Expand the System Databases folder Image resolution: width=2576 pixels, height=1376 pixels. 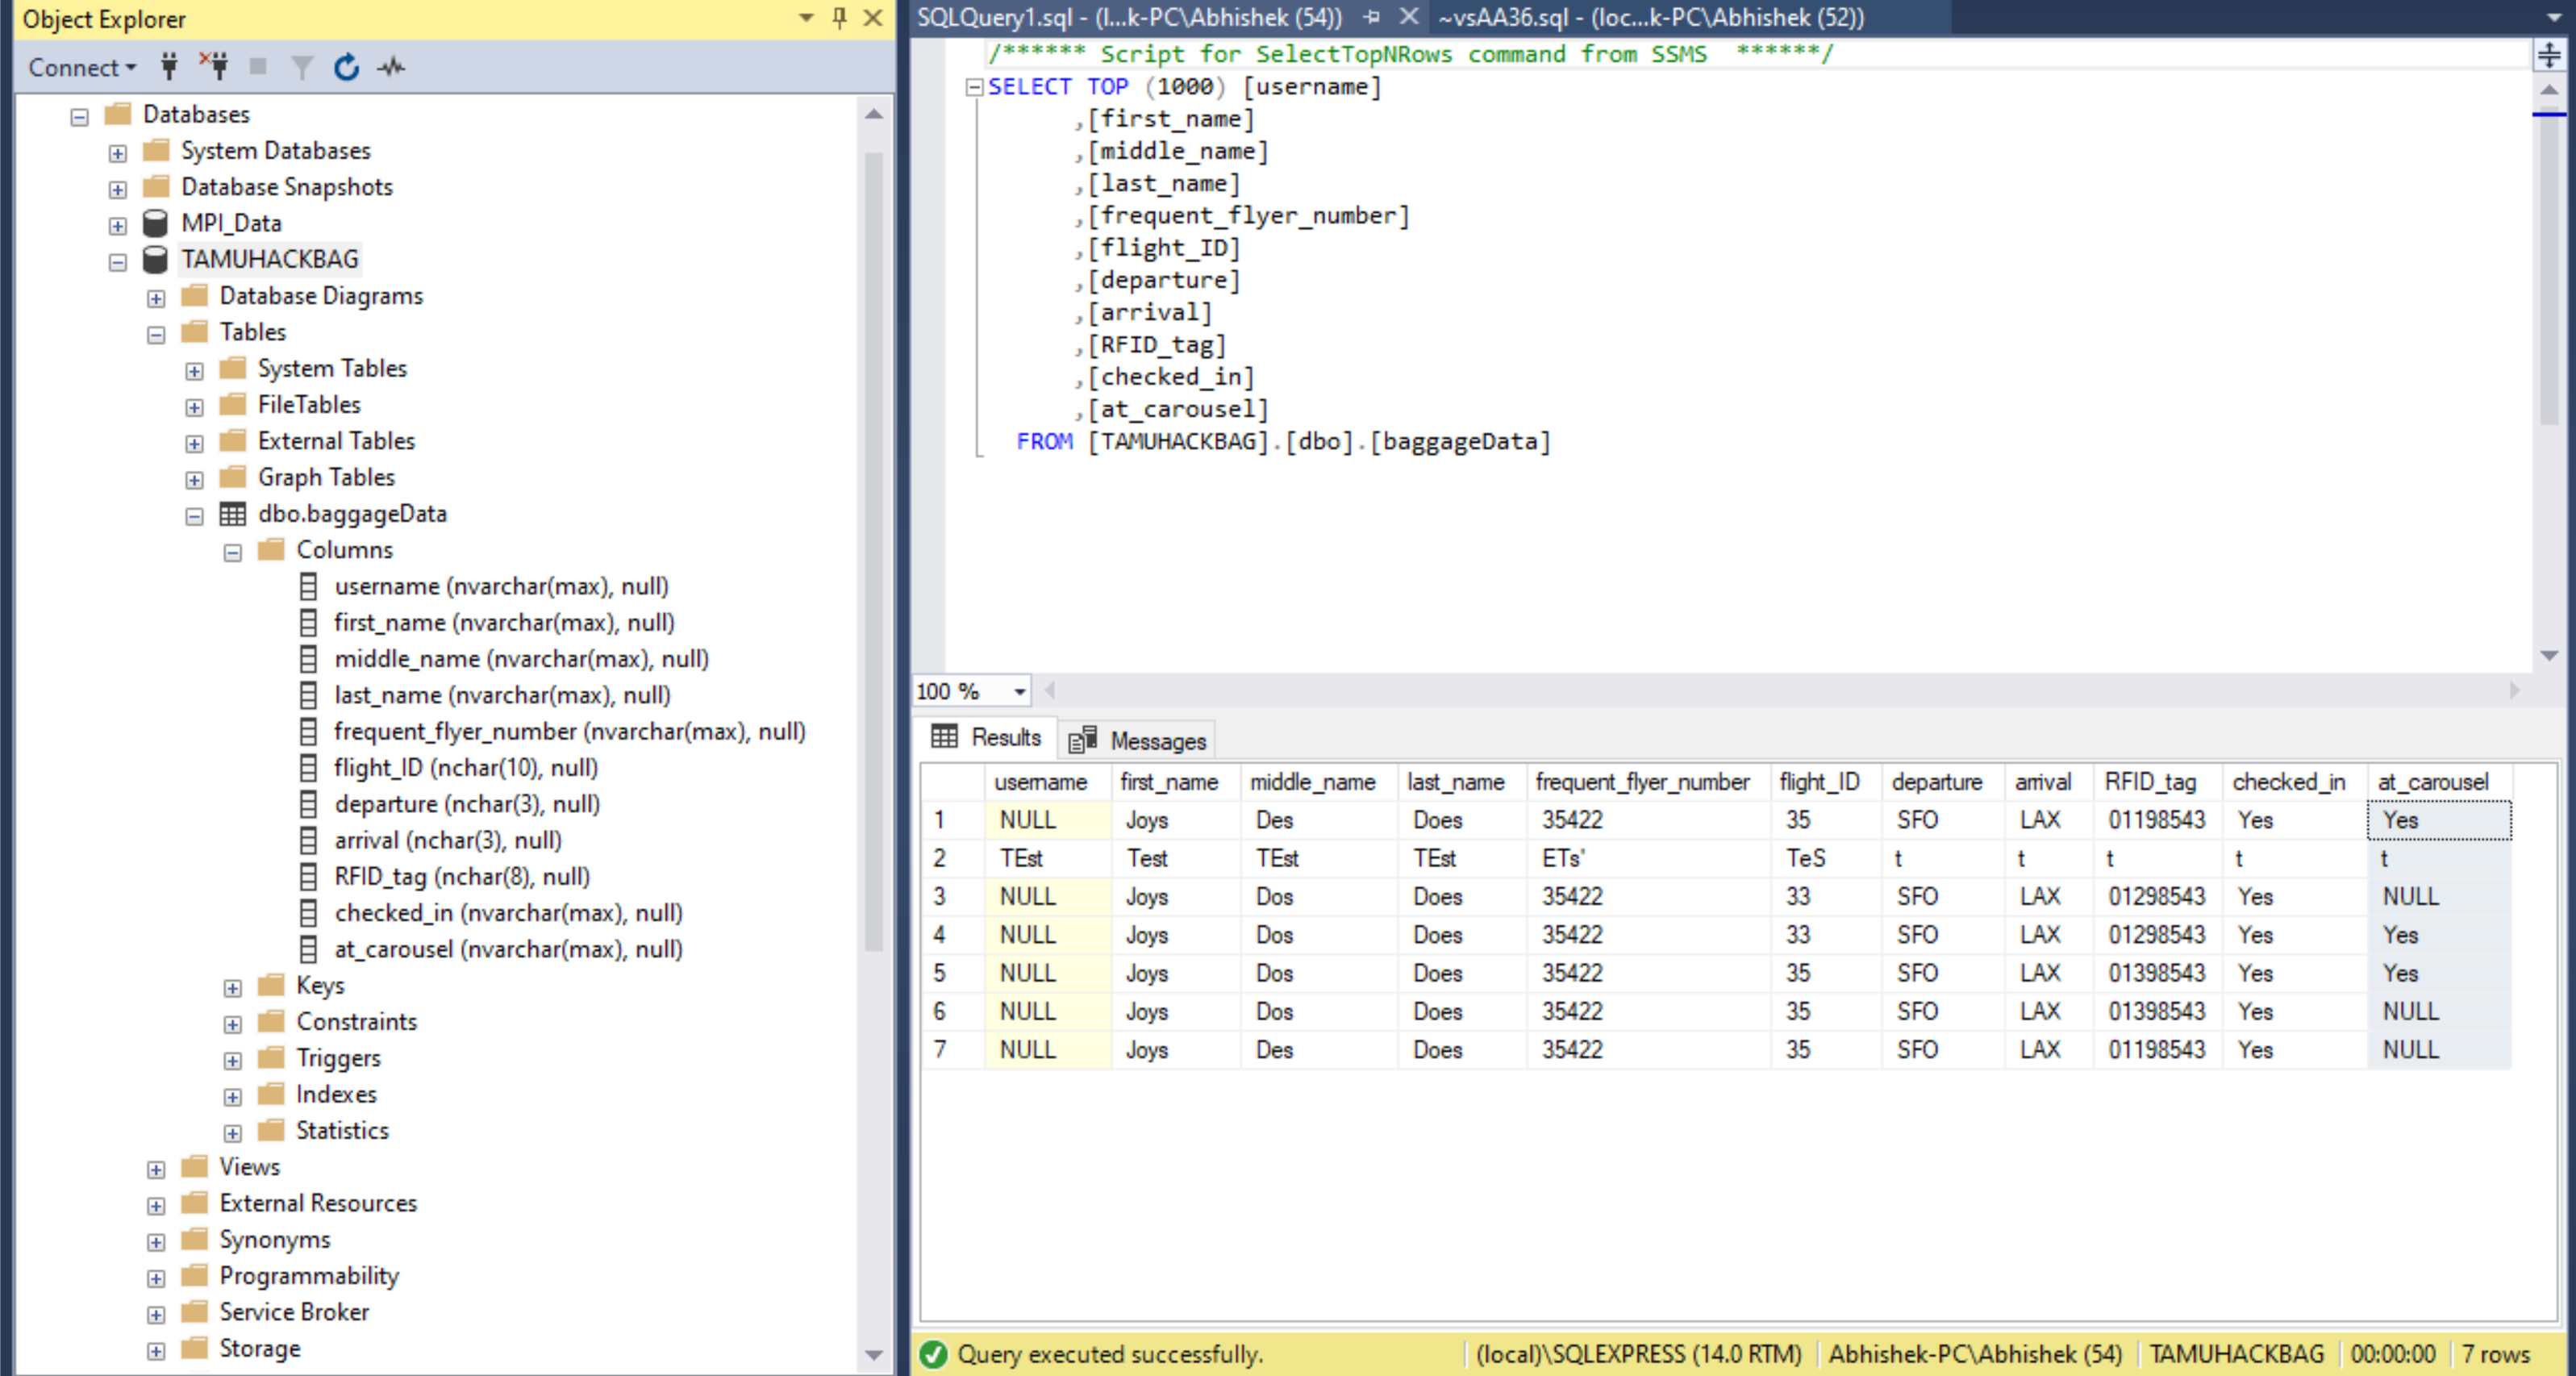tap(118, 153)
